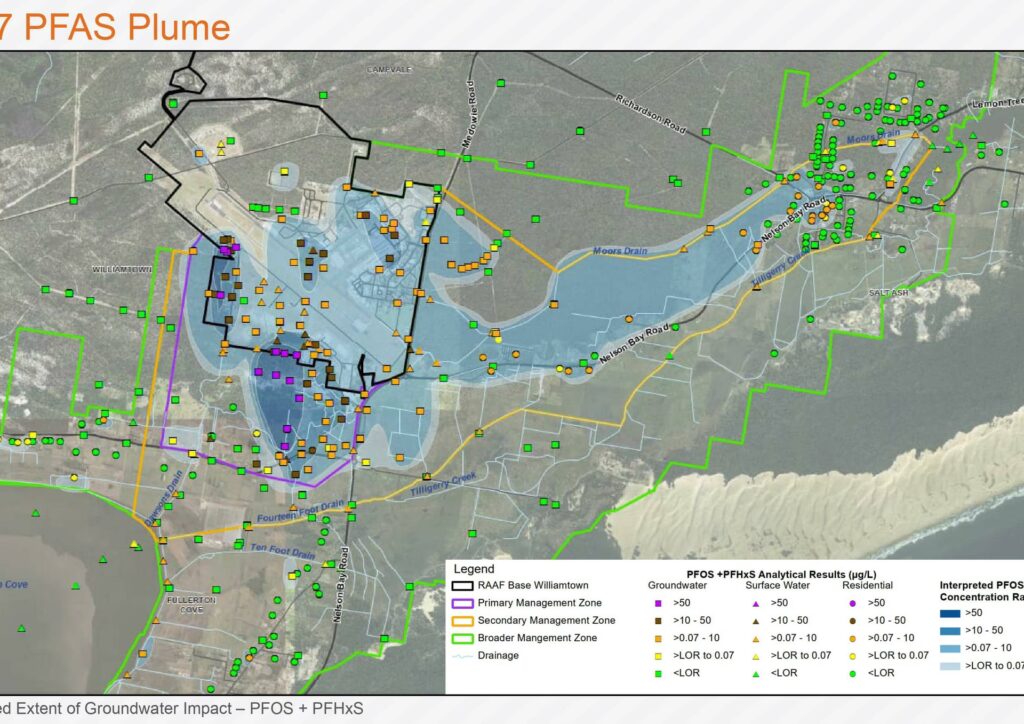
Task: Click the yellow Residential >LOR to 0.07 circle
Action: 852,655
